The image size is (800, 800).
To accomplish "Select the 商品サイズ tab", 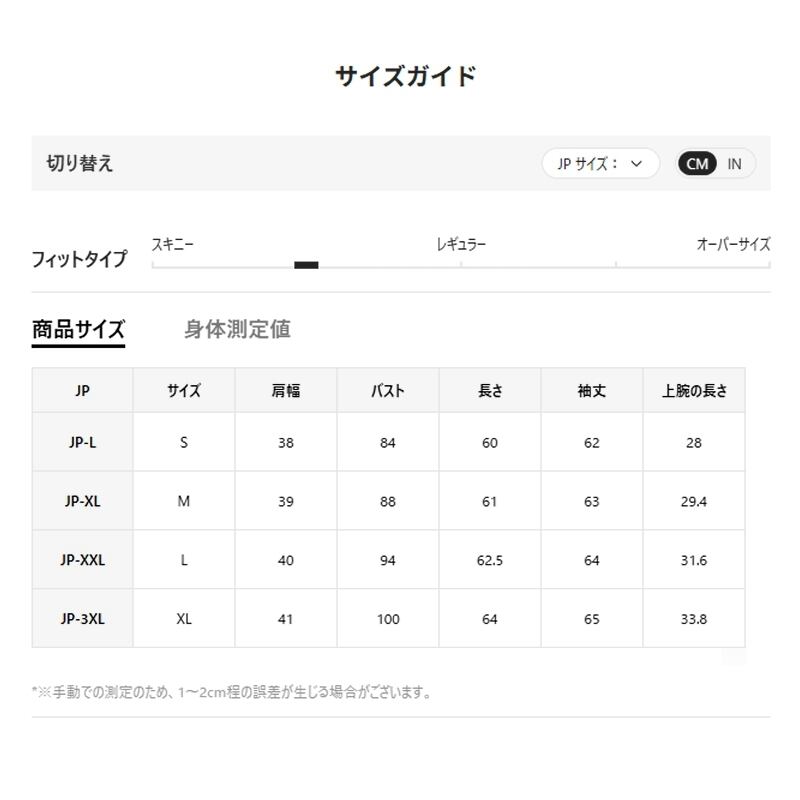I will (78, 330).
